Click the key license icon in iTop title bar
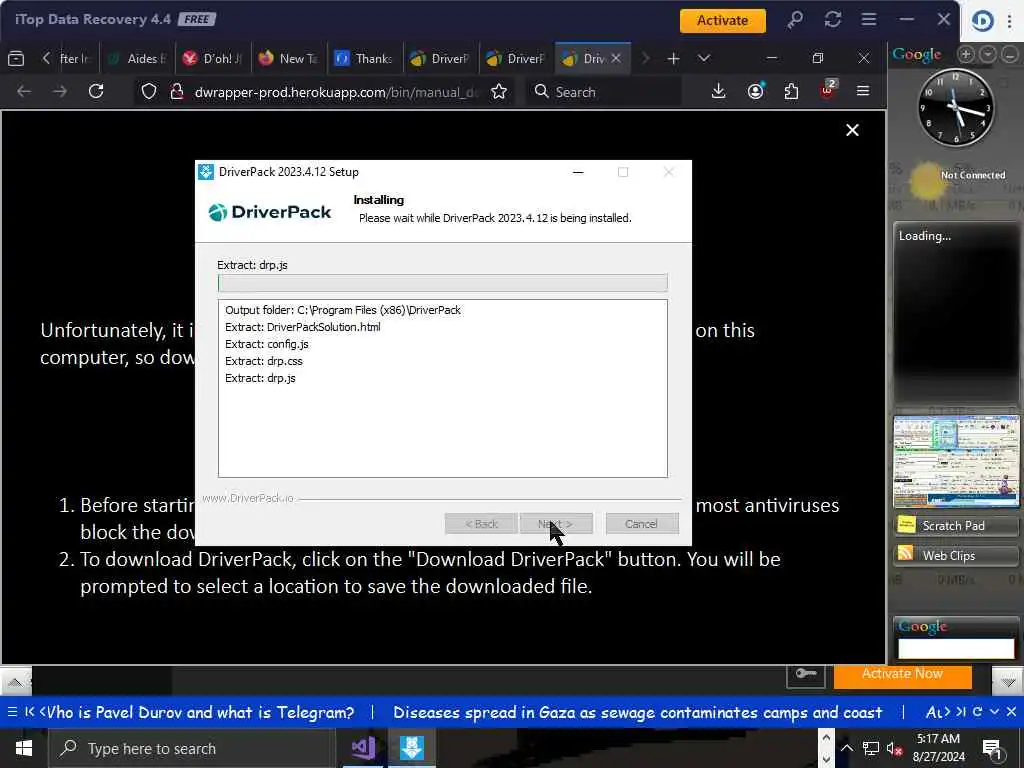The image size is (1024, 768). tap(795, 20)
